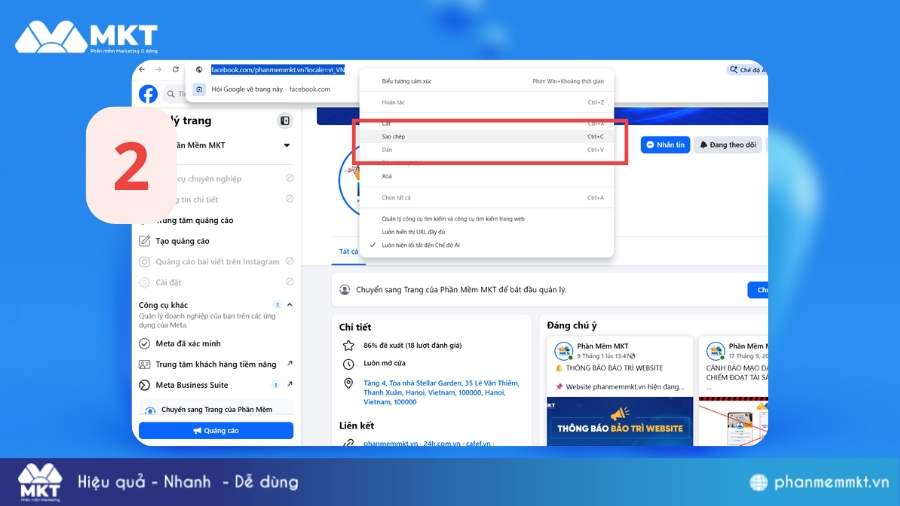Viewport: 900px width, 506px height.
Task: Select Biểu tượng cảm xúc menu entry
Action: click(x=487, y=81)
